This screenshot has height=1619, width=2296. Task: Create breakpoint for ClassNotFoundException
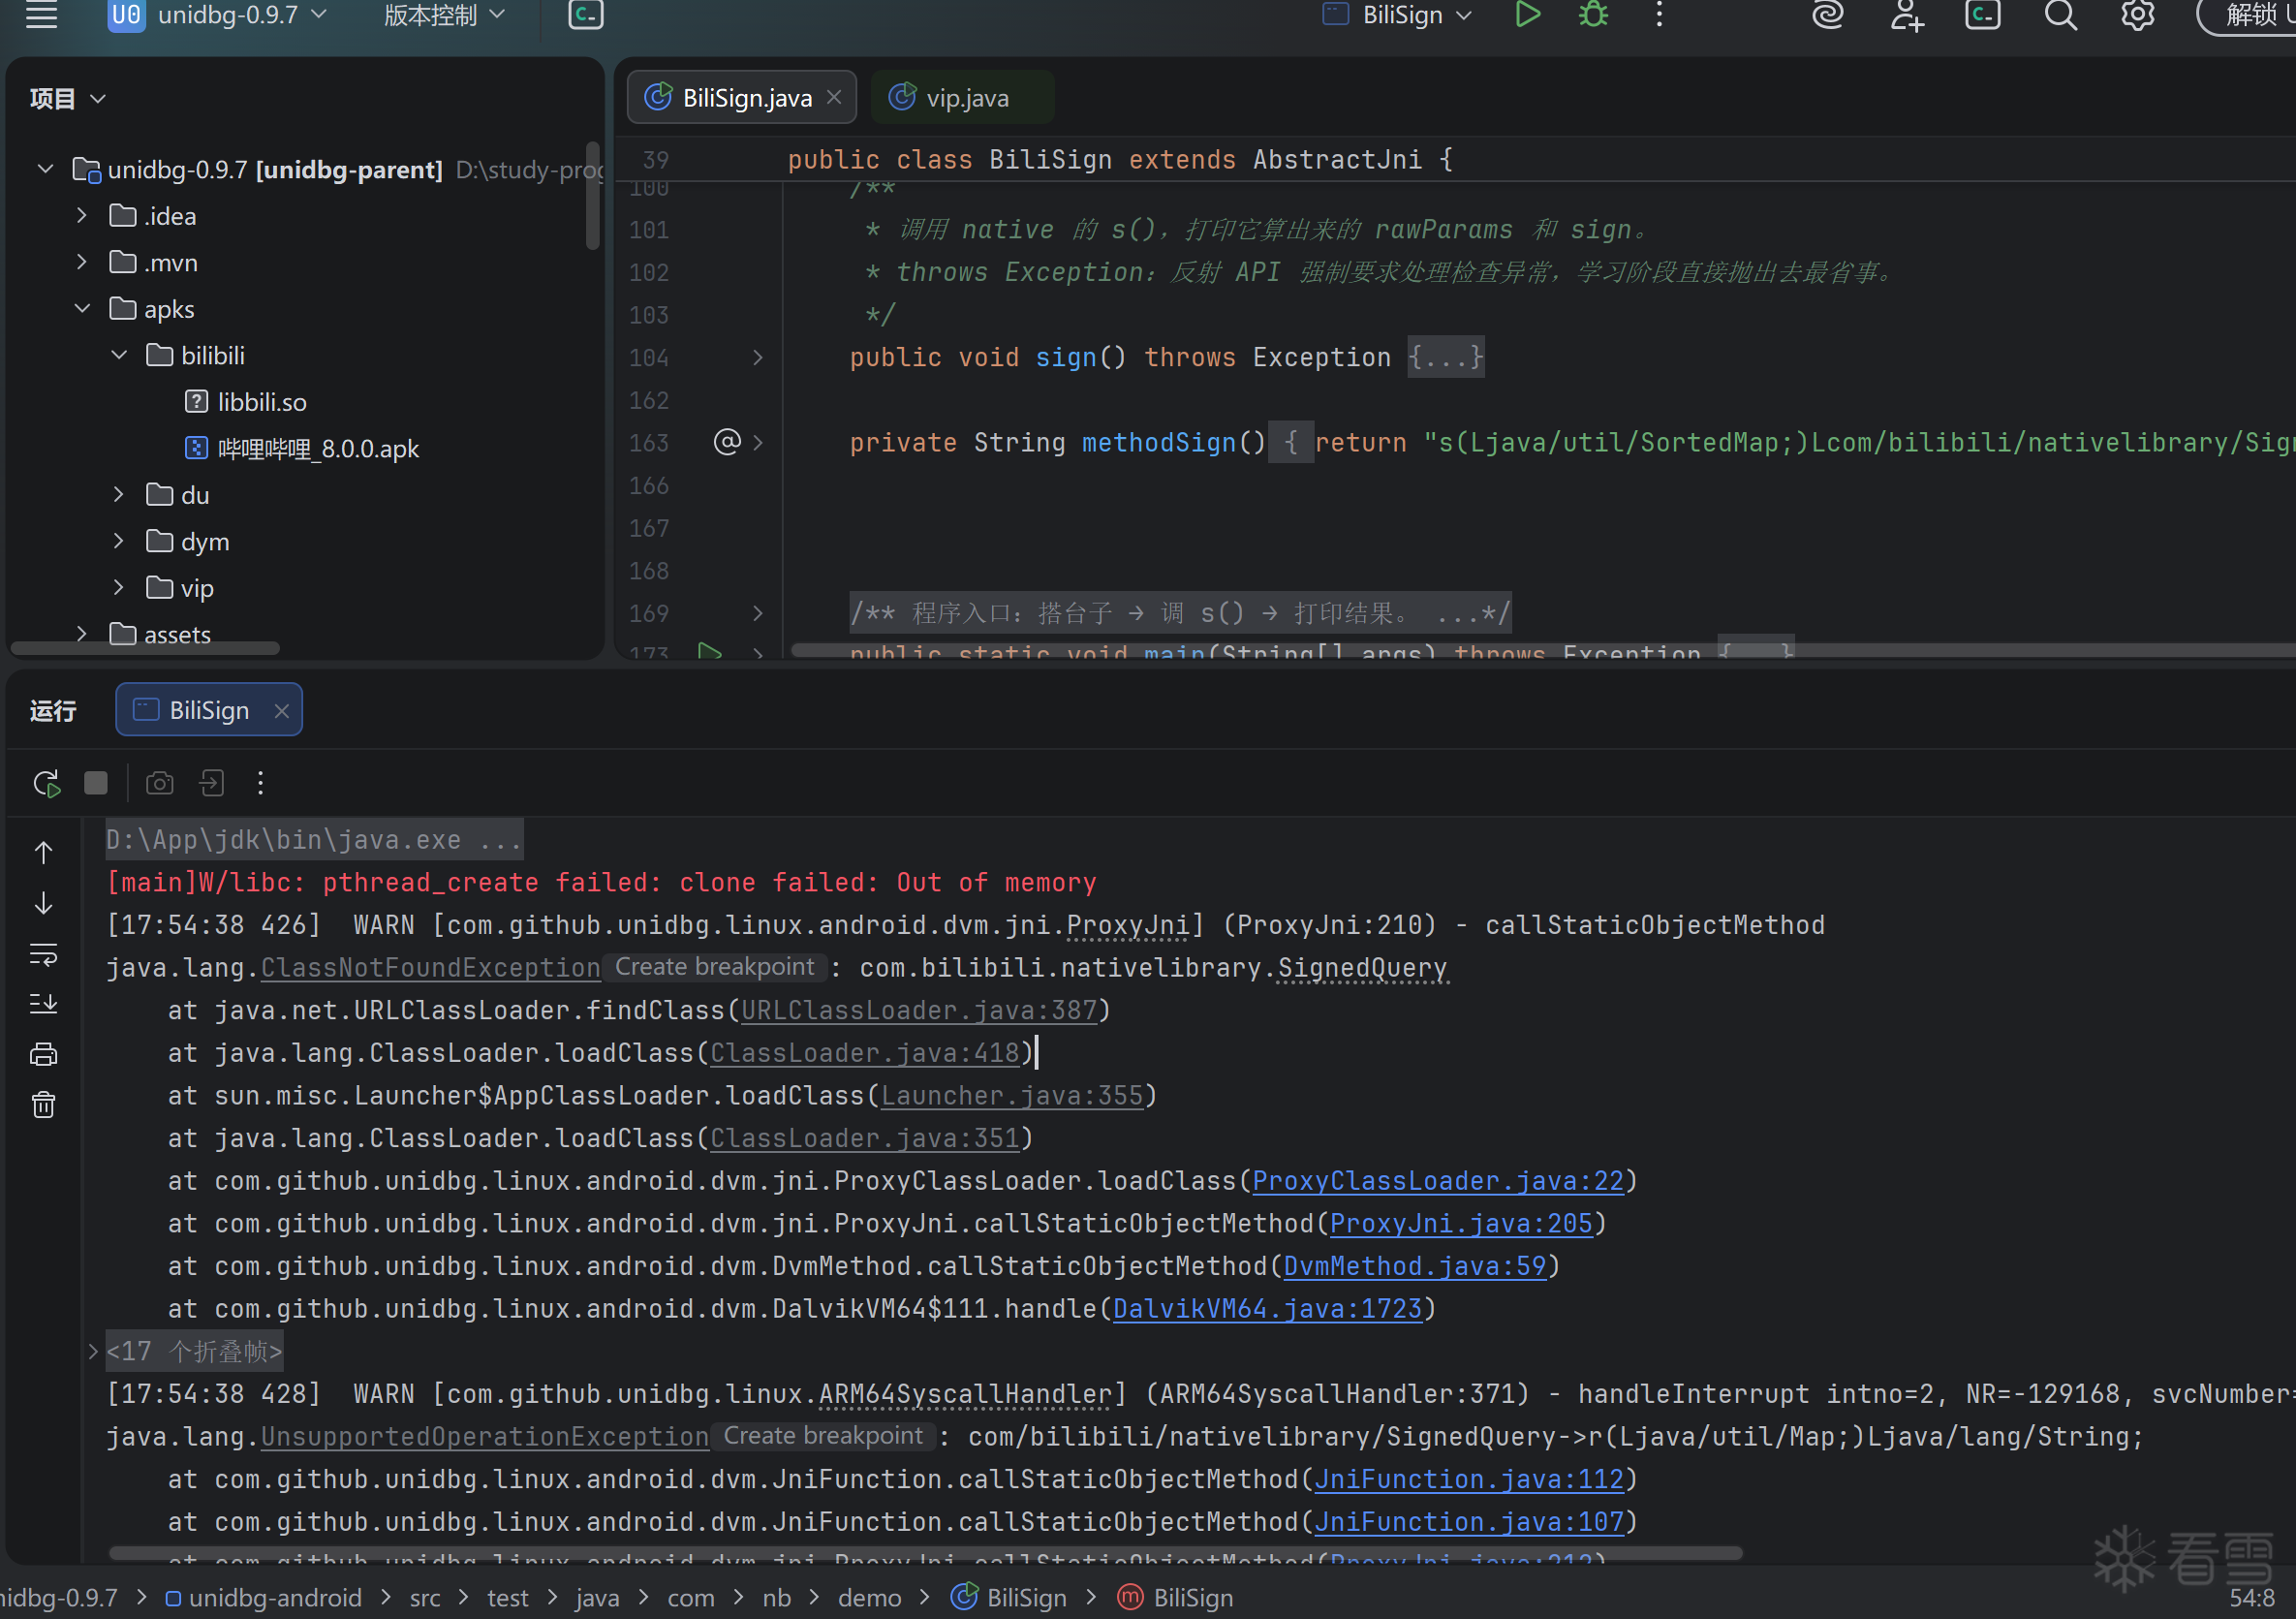714,967
